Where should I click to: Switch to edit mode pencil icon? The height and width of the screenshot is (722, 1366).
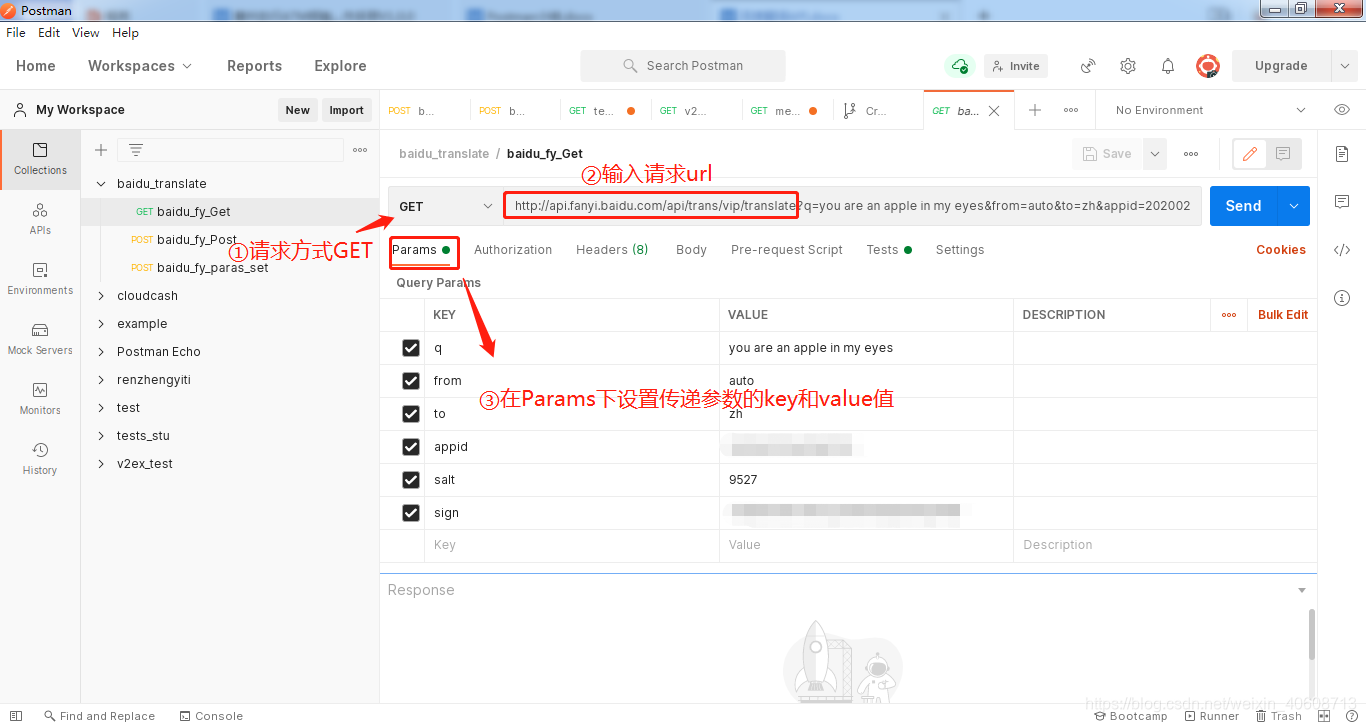click(x=1250, y=154)
